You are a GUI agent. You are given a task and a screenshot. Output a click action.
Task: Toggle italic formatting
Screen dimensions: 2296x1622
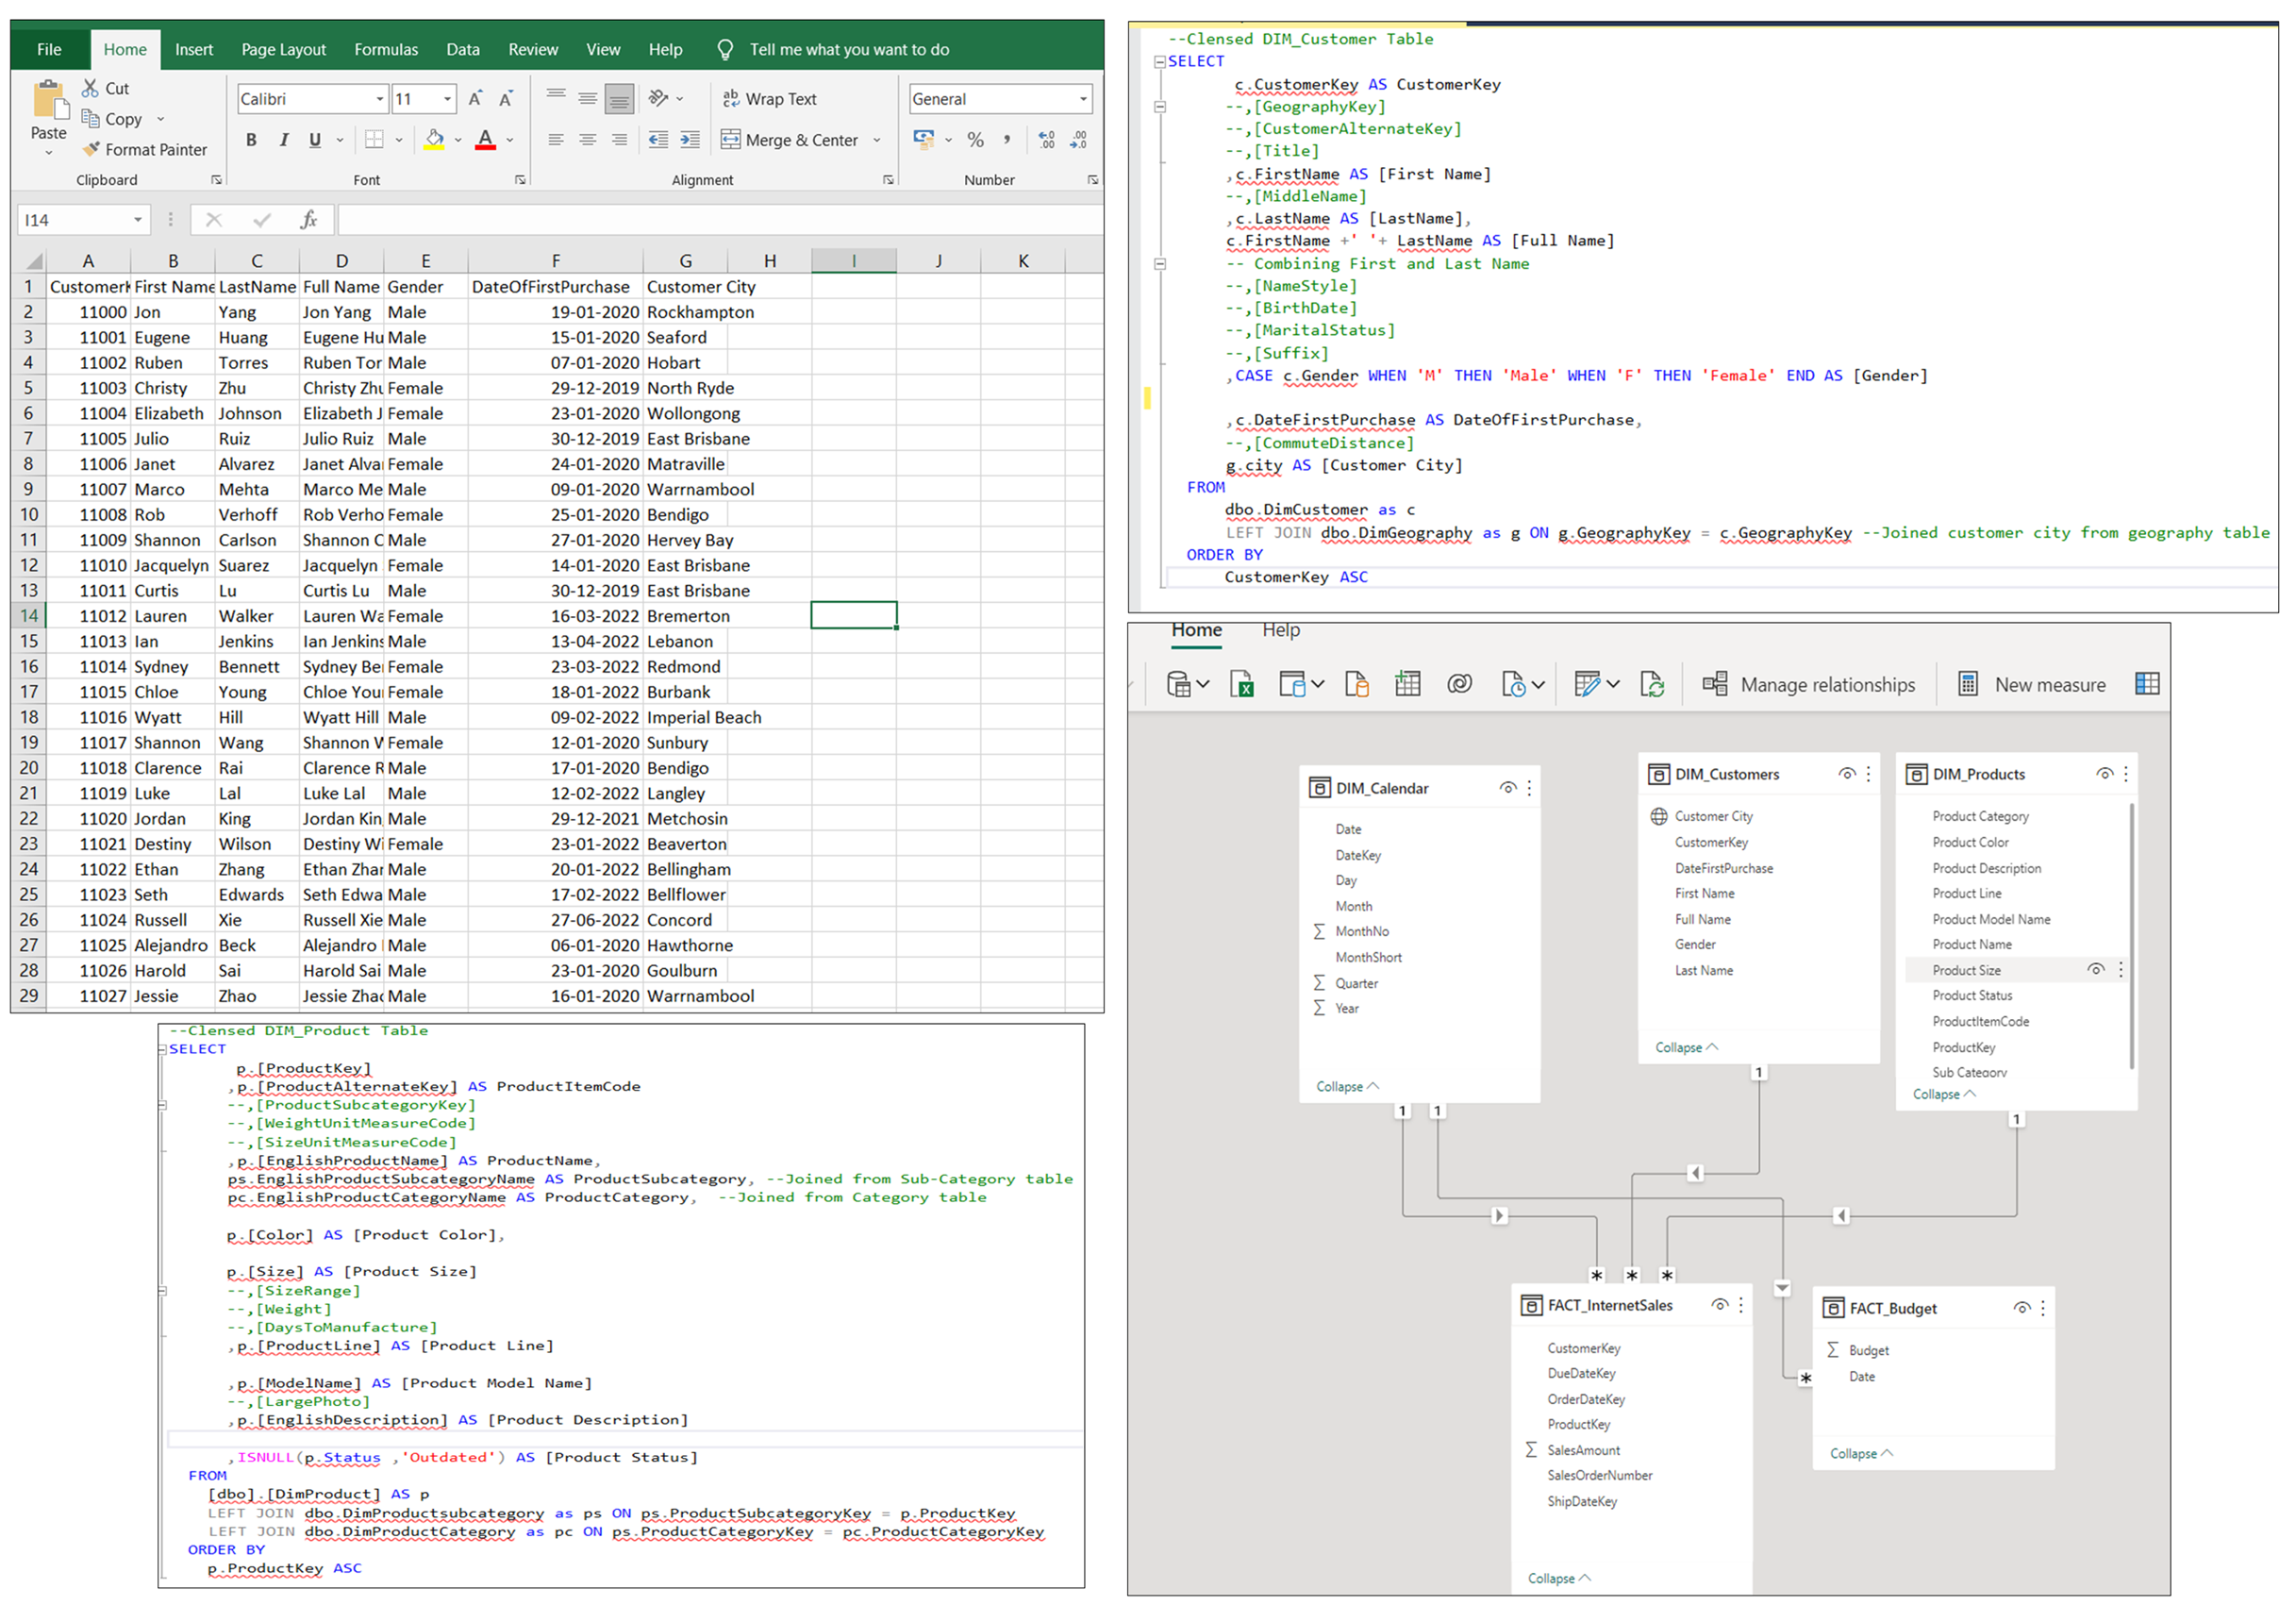tap(284, 140)
